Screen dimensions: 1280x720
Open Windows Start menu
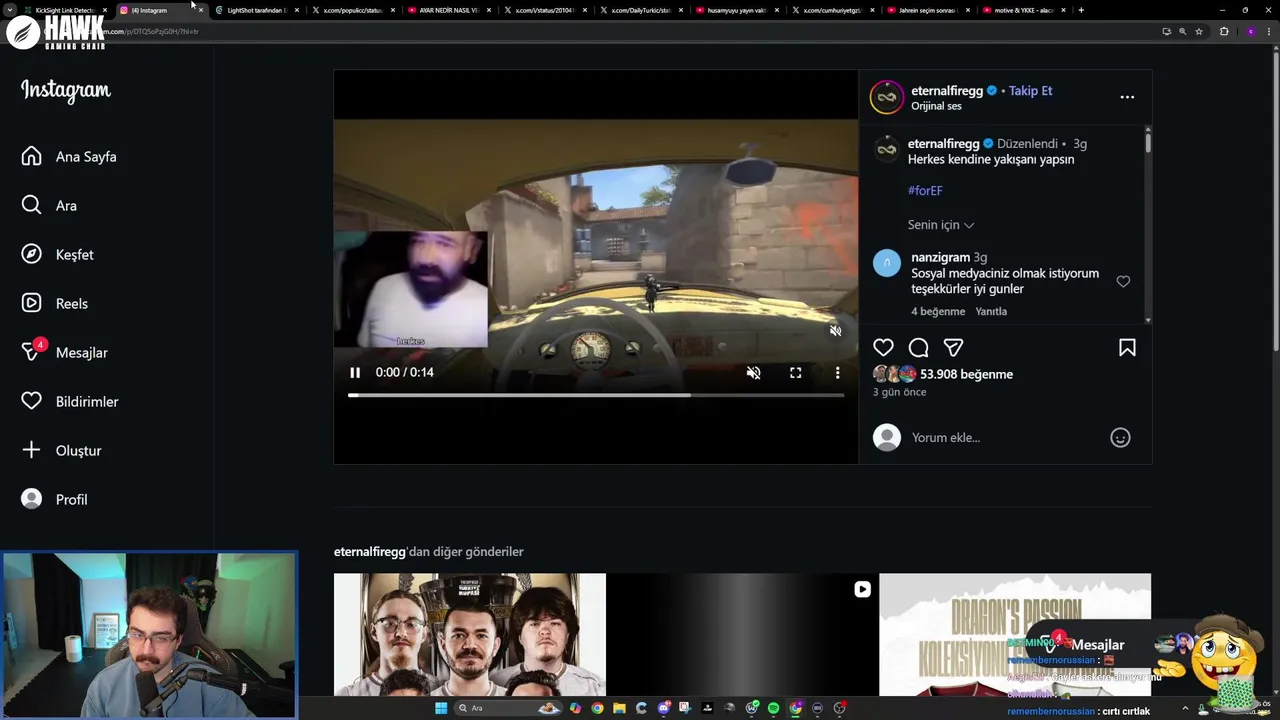[x=441, y=708]
